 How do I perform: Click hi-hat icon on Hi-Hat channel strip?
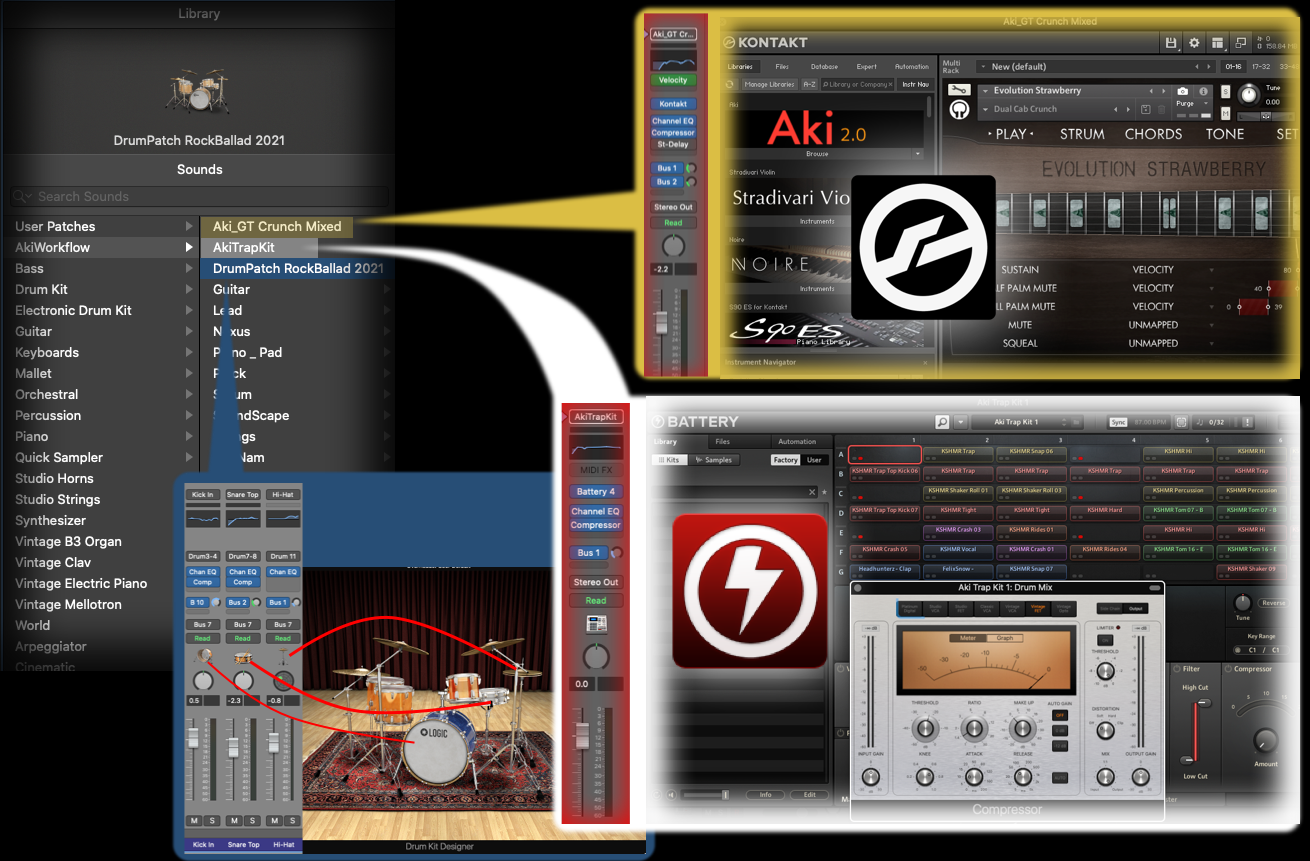point(283,656)
